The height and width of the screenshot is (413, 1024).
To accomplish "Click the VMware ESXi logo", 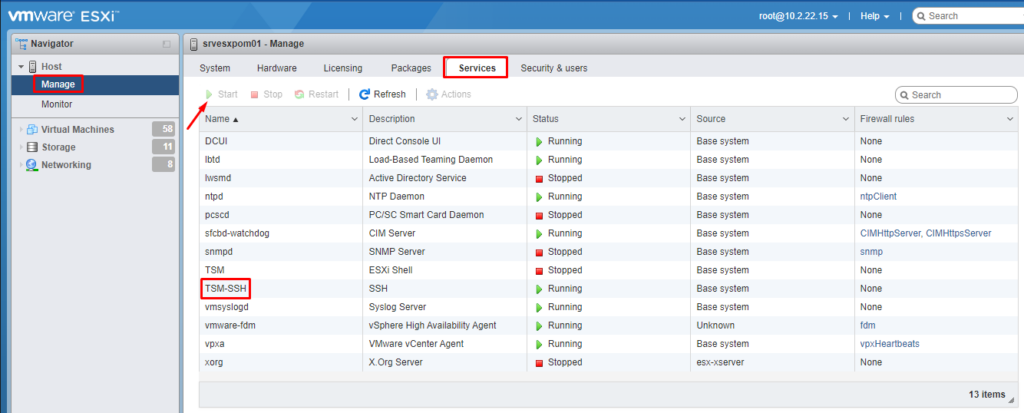I will click(63, 16).
